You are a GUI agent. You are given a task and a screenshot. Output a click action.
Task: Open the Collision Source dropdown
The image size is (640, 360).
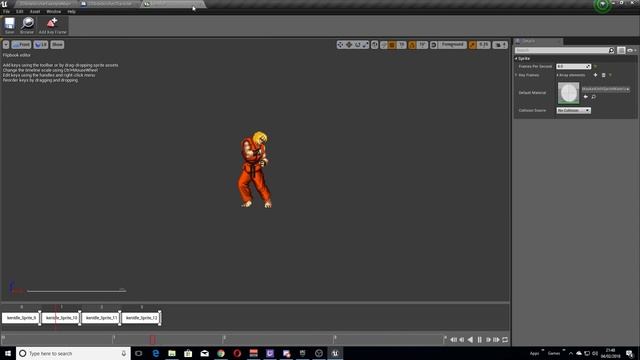tap(573, 111)
